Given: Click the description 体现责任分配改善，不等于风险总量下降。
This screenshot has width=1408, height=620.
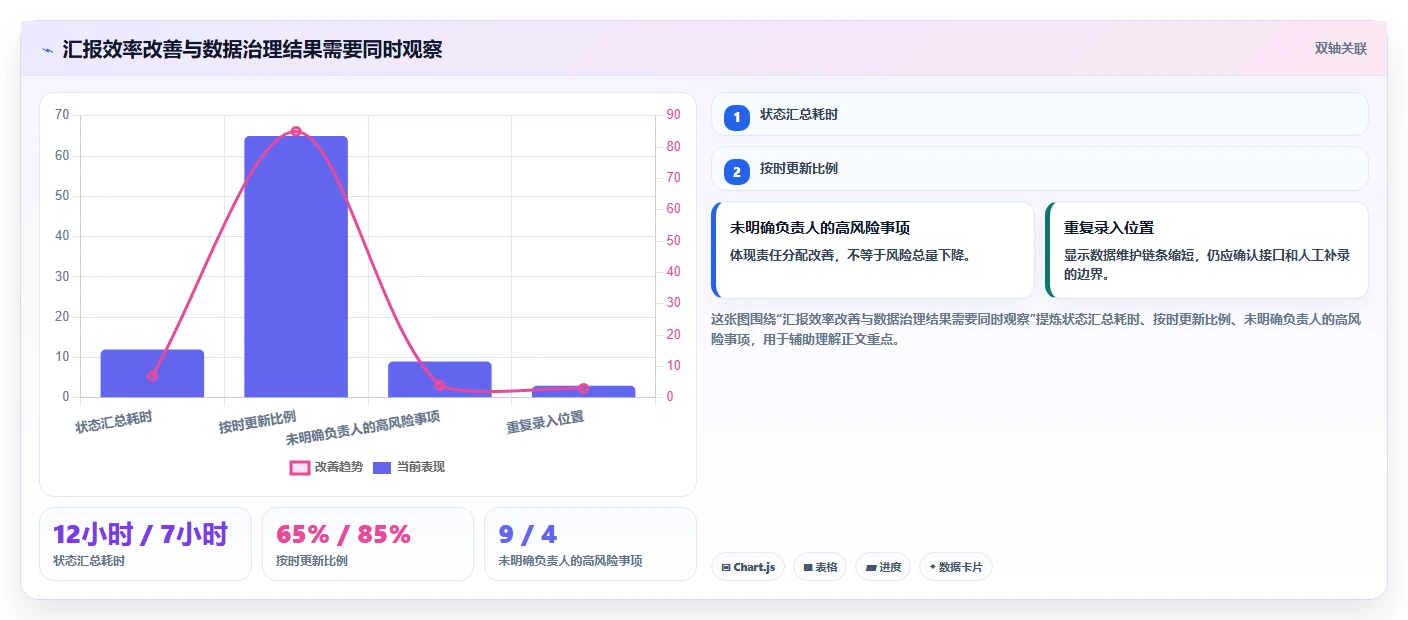Looking at the screenshot, I should click(x=851, y=255).
